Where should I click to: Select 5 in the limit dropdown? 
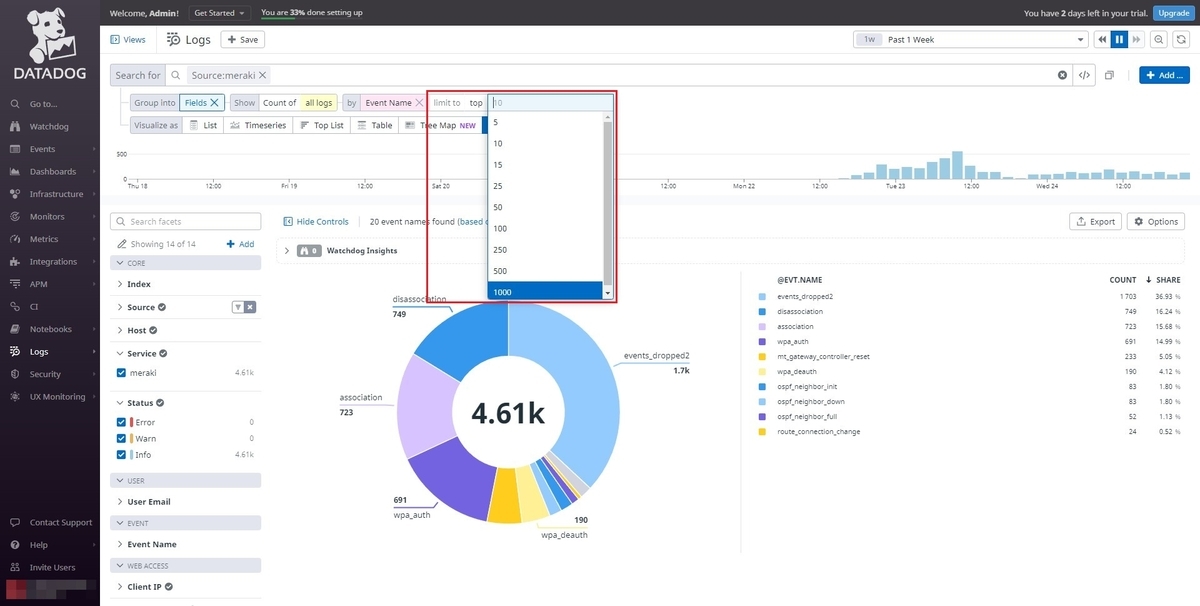point(545,122)
